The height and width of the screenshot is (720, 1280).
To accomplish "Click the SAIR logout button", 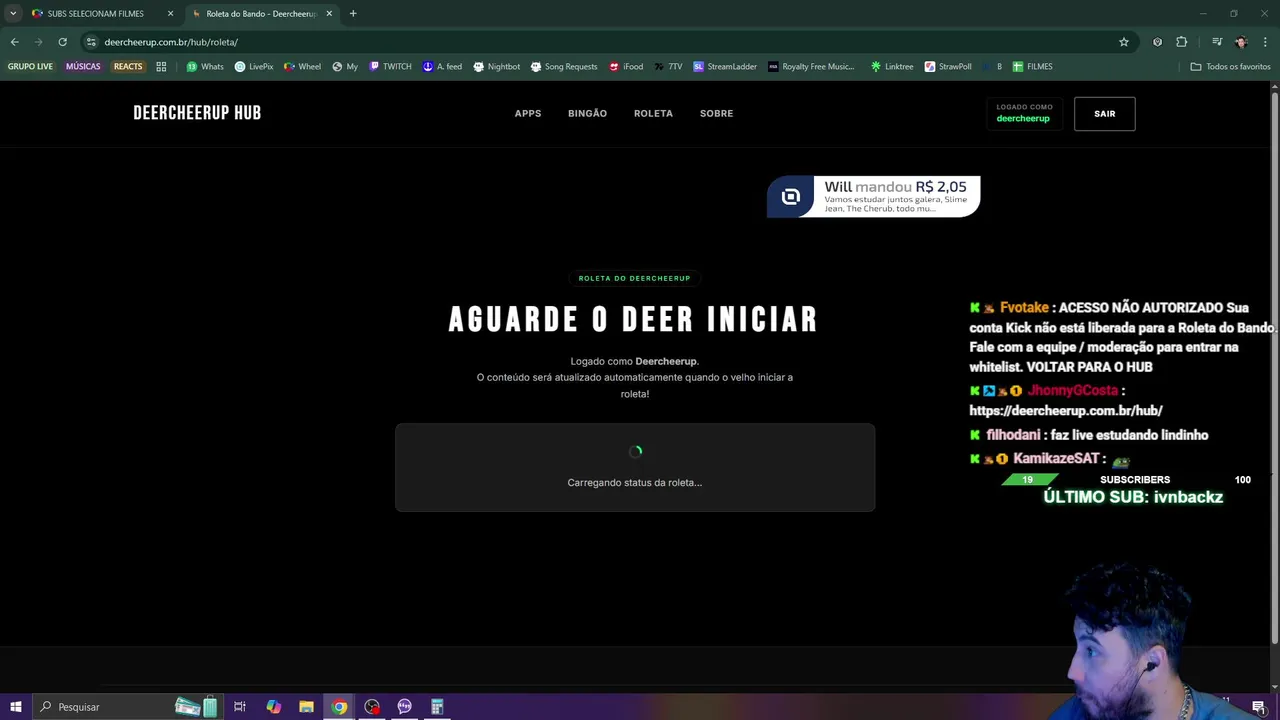I will [x=1104, y=114].
